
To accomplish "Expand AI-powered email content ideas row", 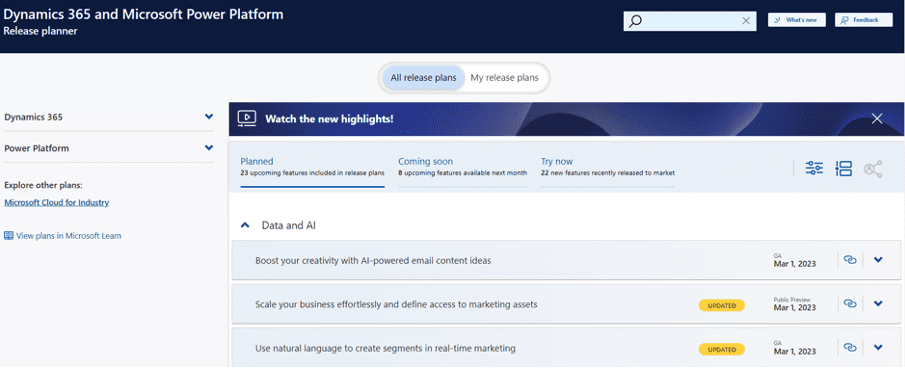I will (x=878, y=260).
